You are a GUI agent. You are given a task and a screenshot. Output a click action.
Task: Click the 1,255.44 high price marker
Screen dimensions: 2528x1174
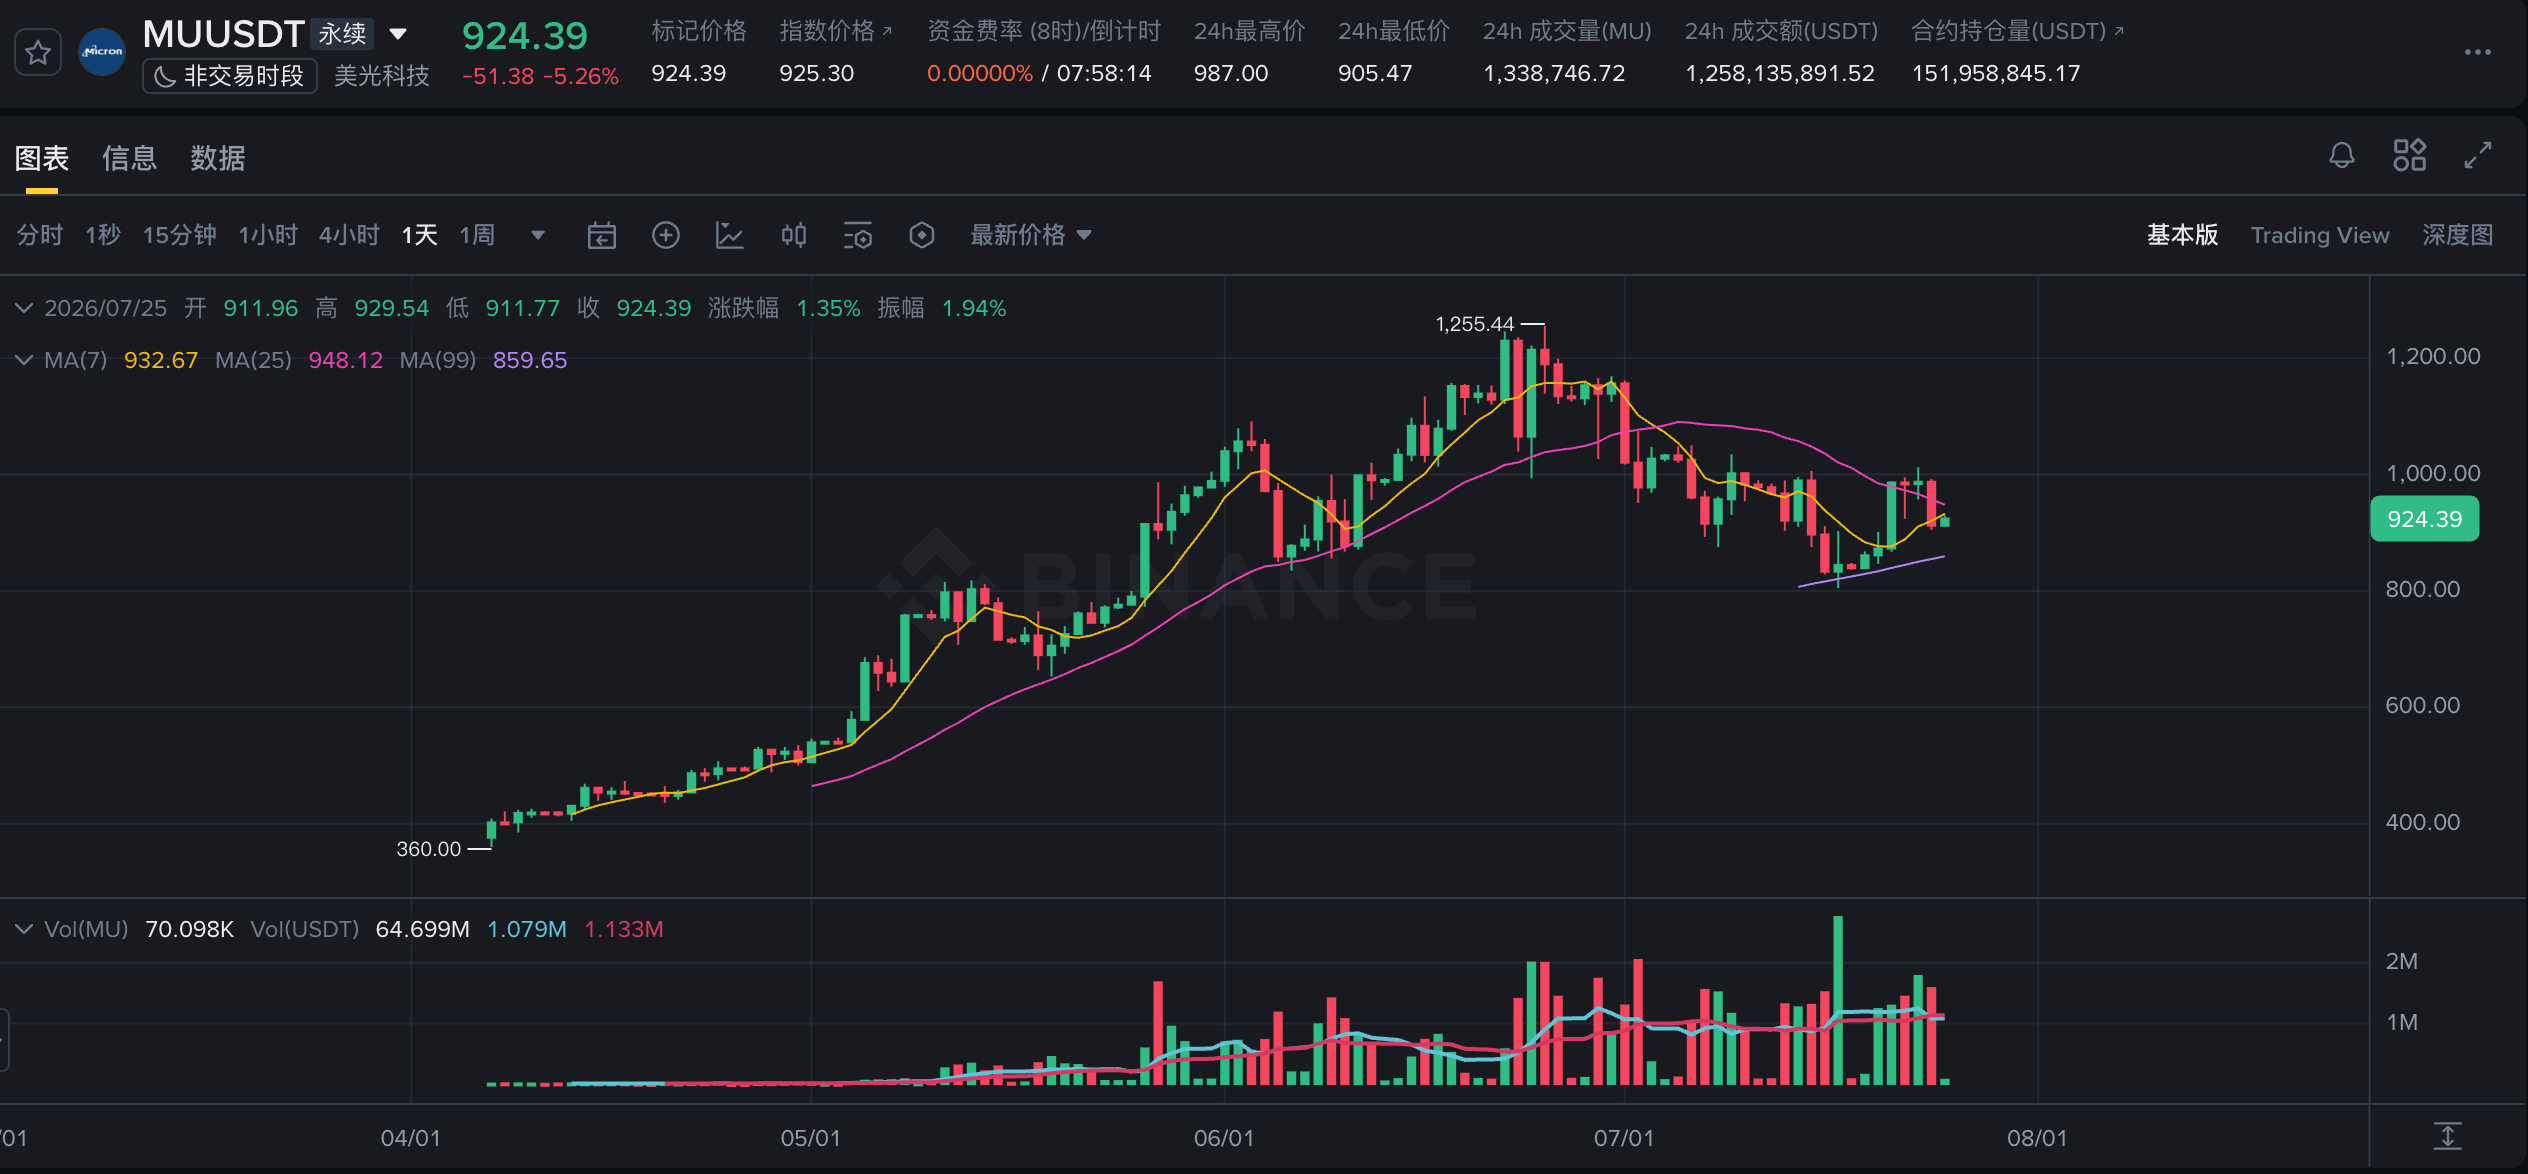click(1474, 324)
